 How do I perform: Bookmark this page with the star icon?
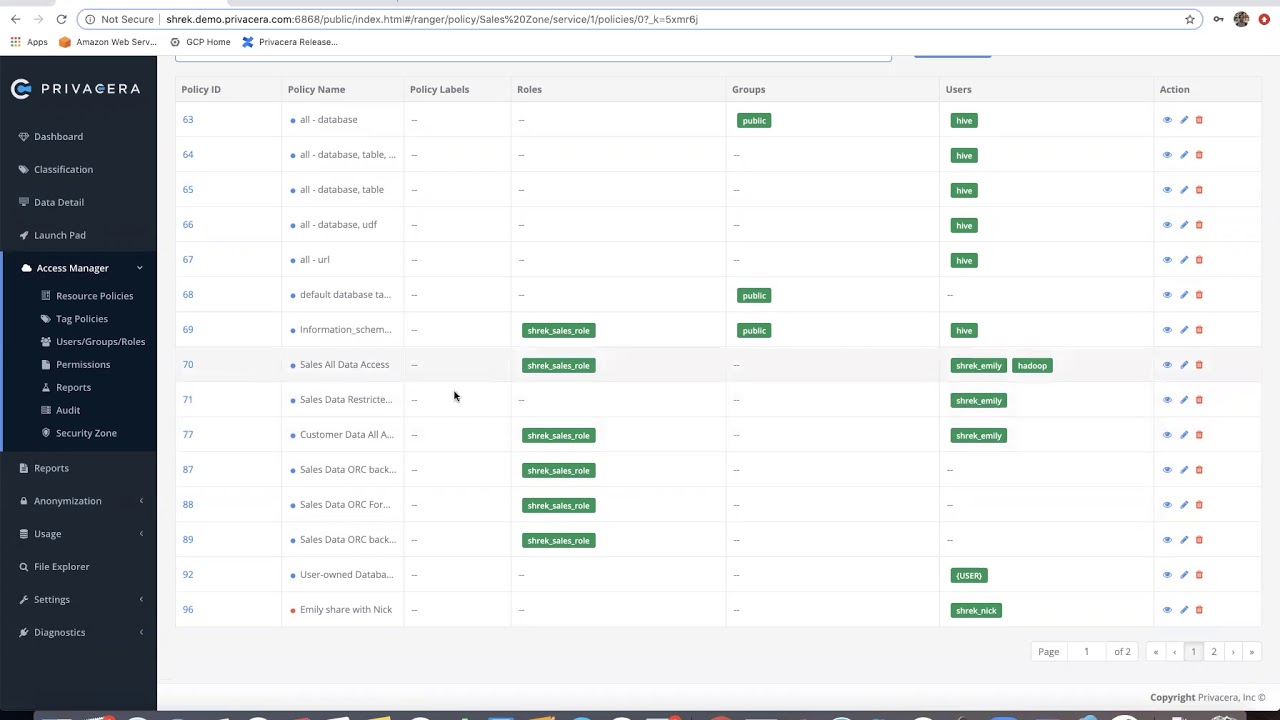click(1190, 19)
